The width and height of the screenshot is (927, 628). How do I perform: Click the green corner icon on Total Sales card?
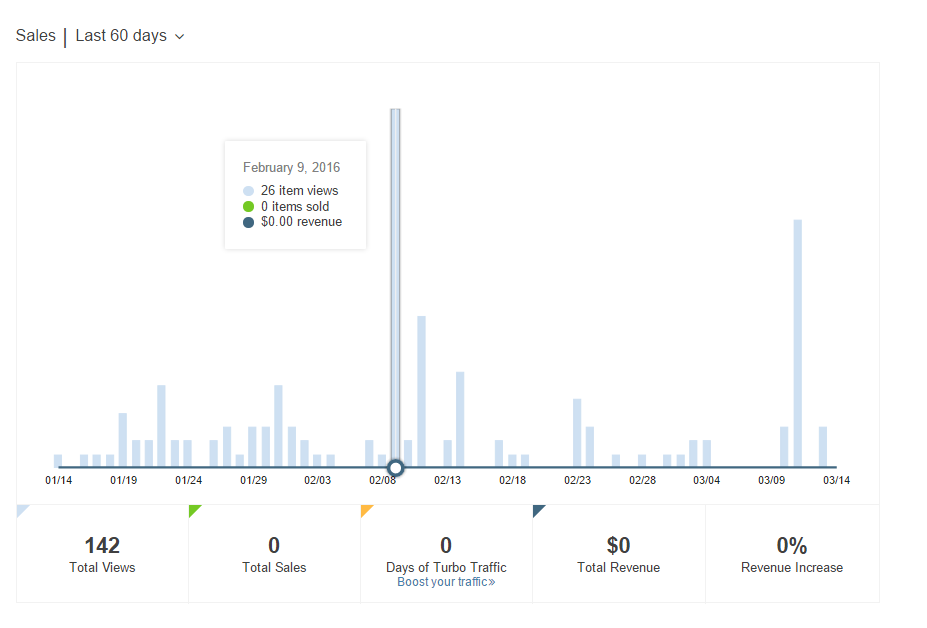pos(194,512)
